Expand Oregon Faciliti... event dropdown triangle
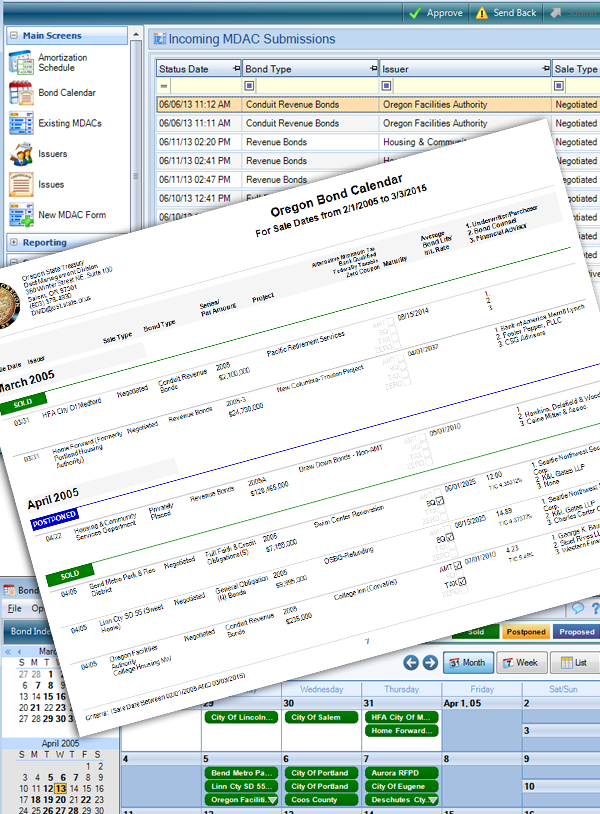This screenshot has width=600, height=814. [272, 800]
